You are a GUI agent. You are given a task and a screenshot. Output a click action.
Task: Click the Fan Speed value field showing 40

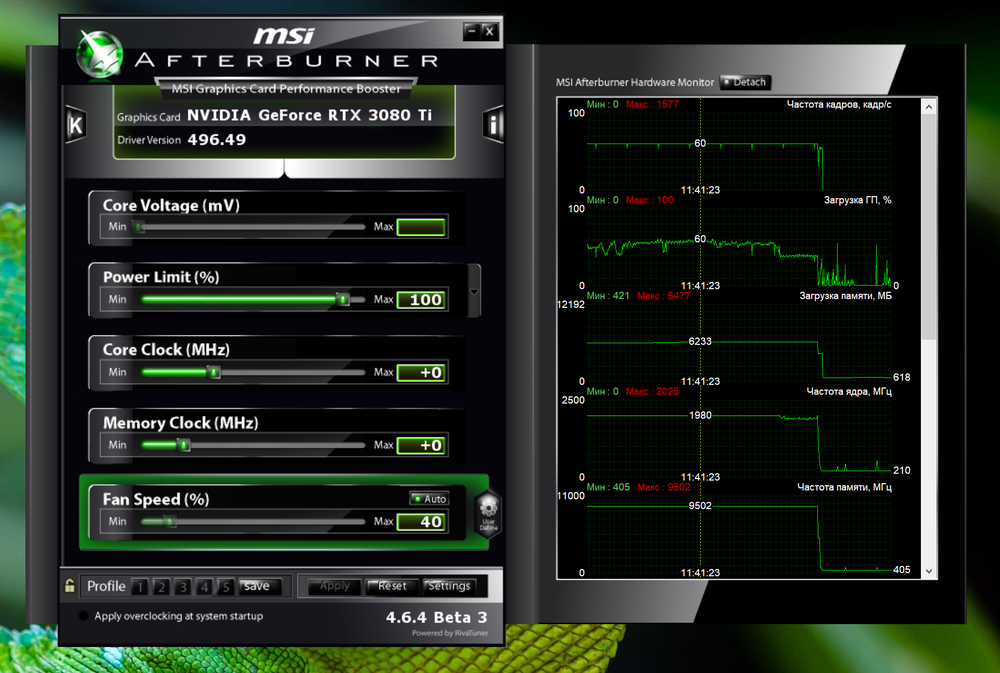pyautogui.click(x=421, y=522)
